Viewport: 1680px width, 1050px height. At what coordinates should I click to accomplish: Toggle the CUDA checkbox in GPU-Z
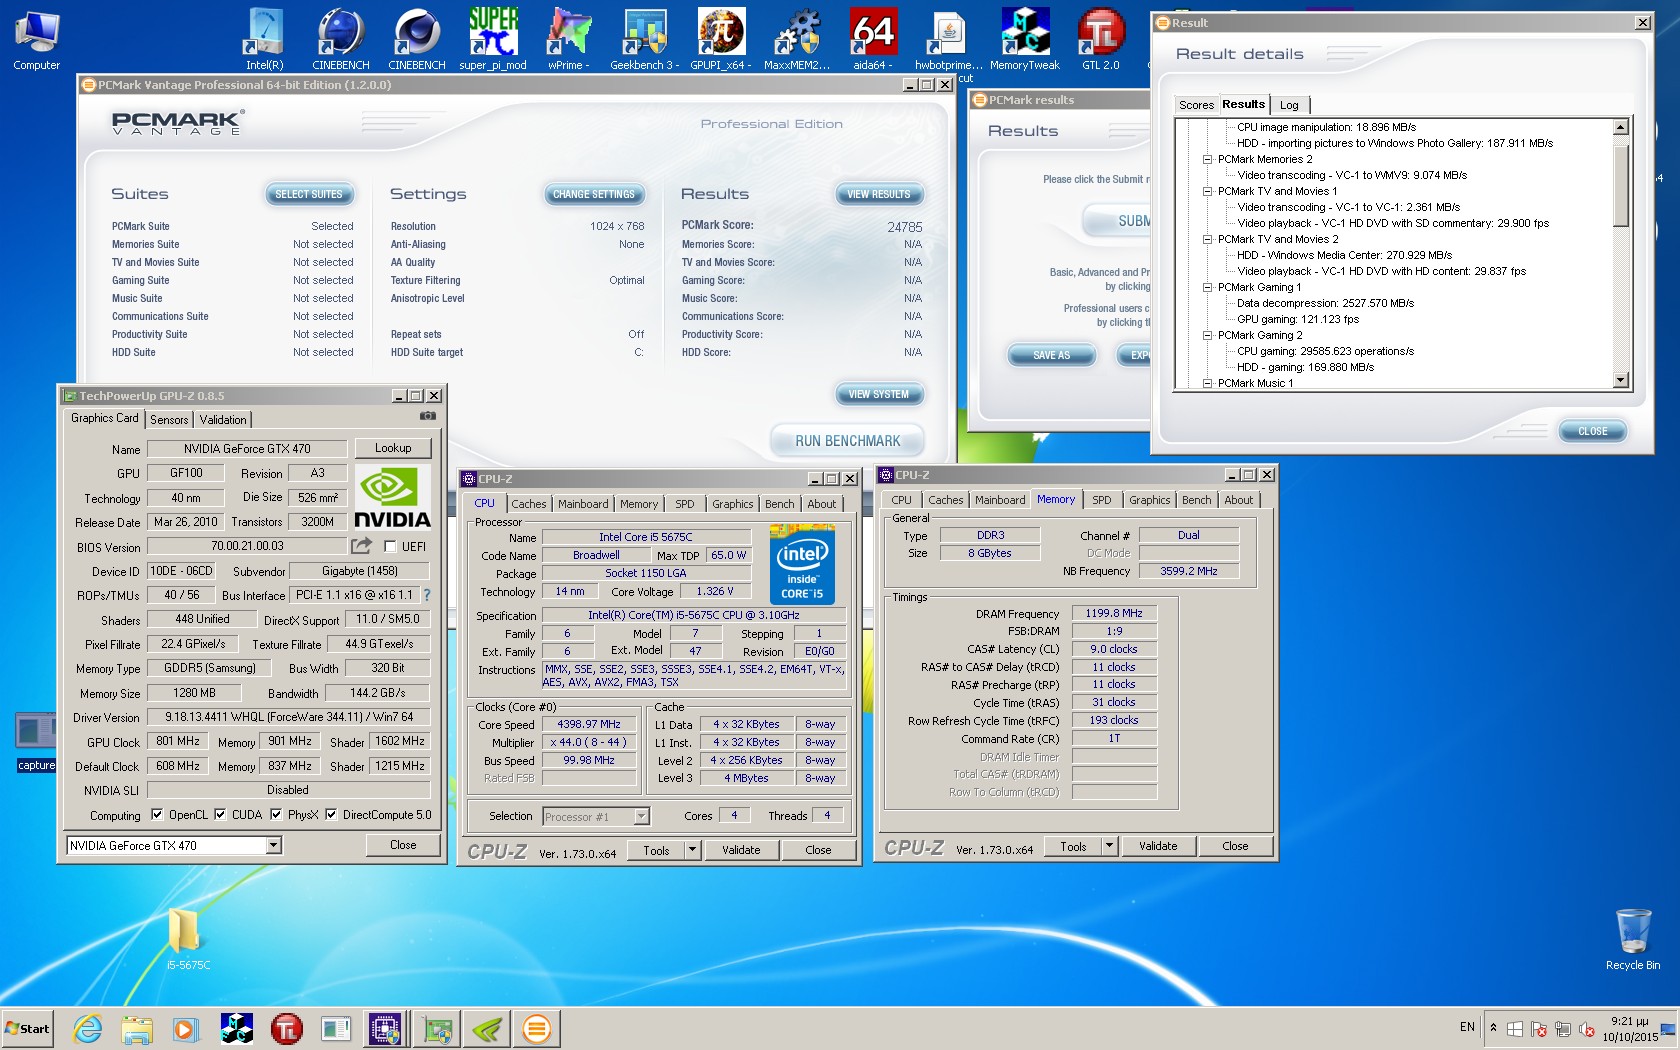[x=220, y=814]
